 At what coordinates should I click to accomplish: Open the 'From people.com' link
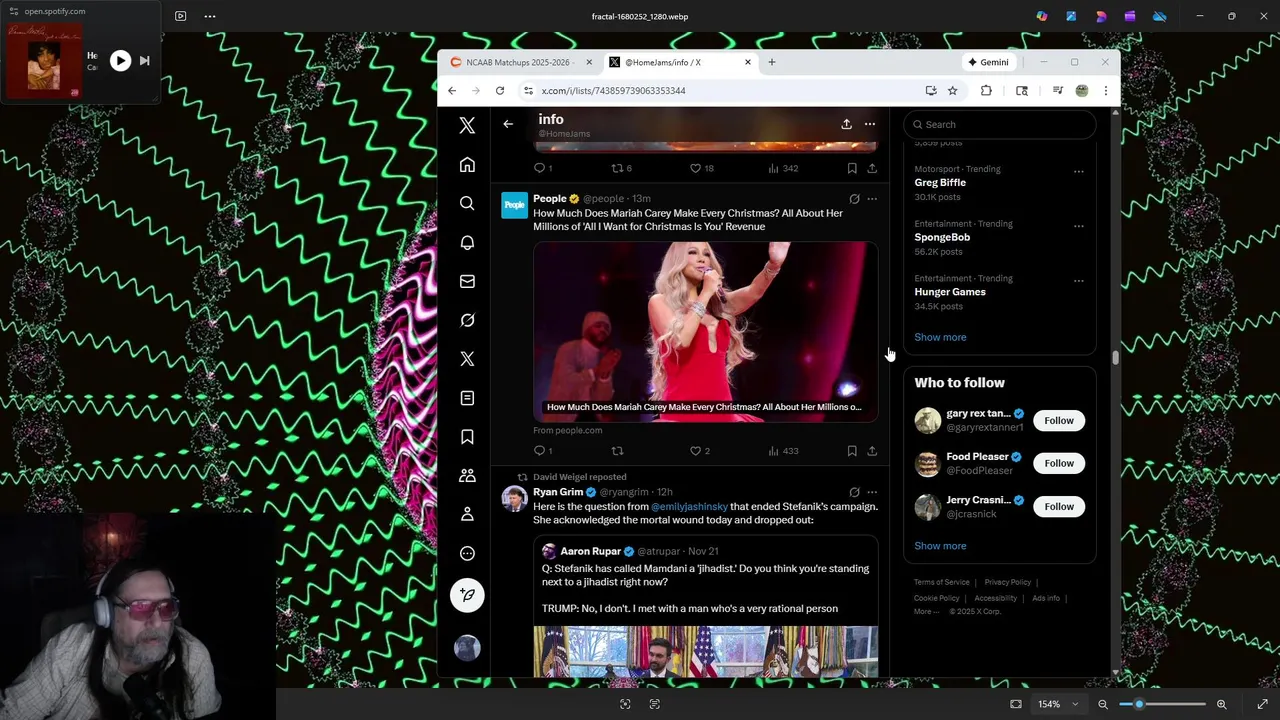567,430
